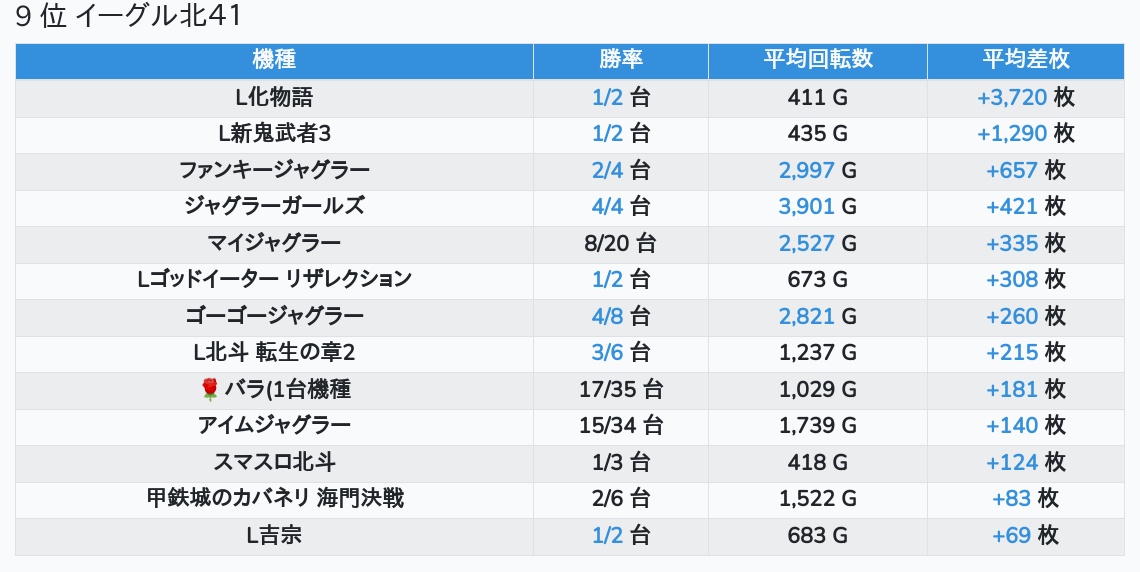The image size is (1140, 572).
Task: Open the +308 link for Lゴッドイーター
Action: 1012,279
